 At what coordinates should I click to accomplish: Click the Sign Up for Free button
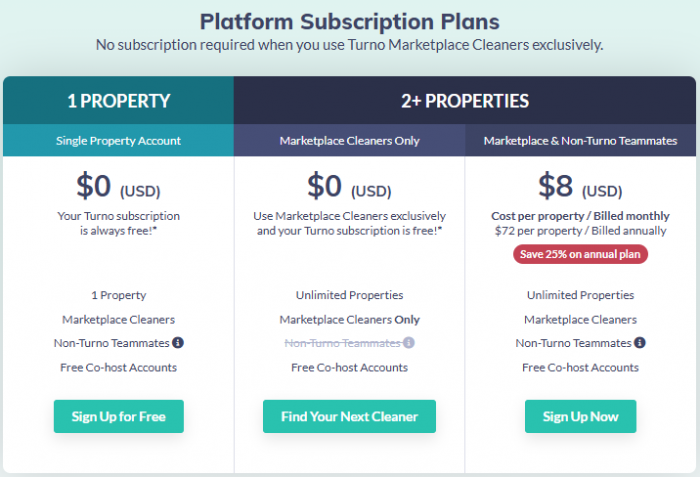tap(119, 416)
